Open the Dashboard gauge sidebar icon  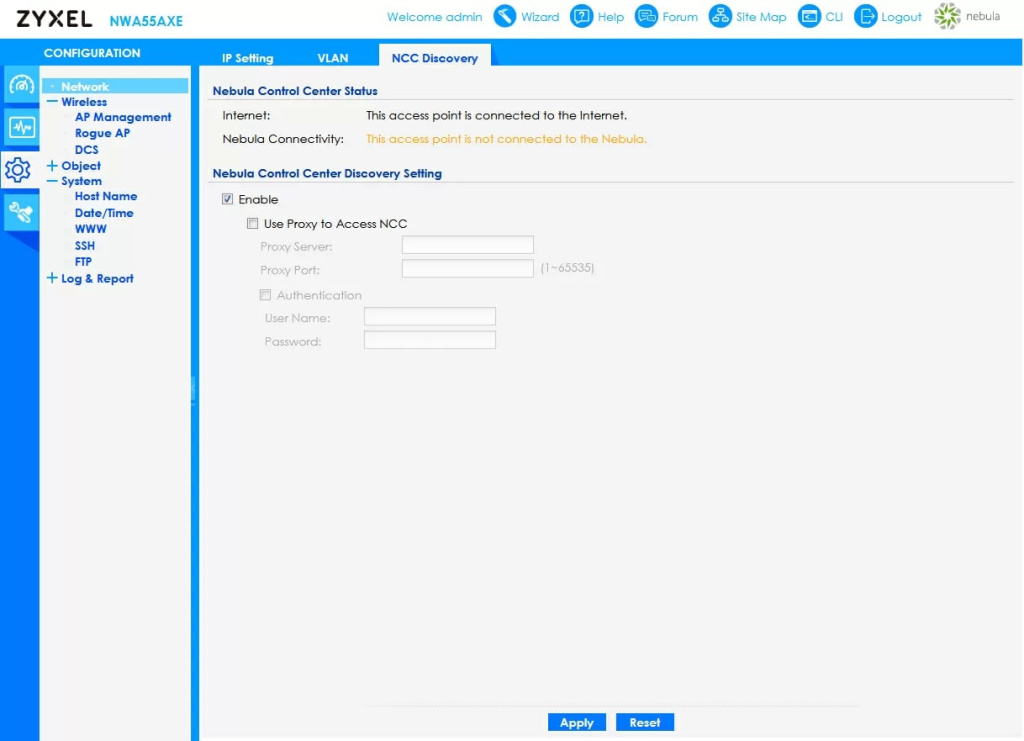click(21, 86)
